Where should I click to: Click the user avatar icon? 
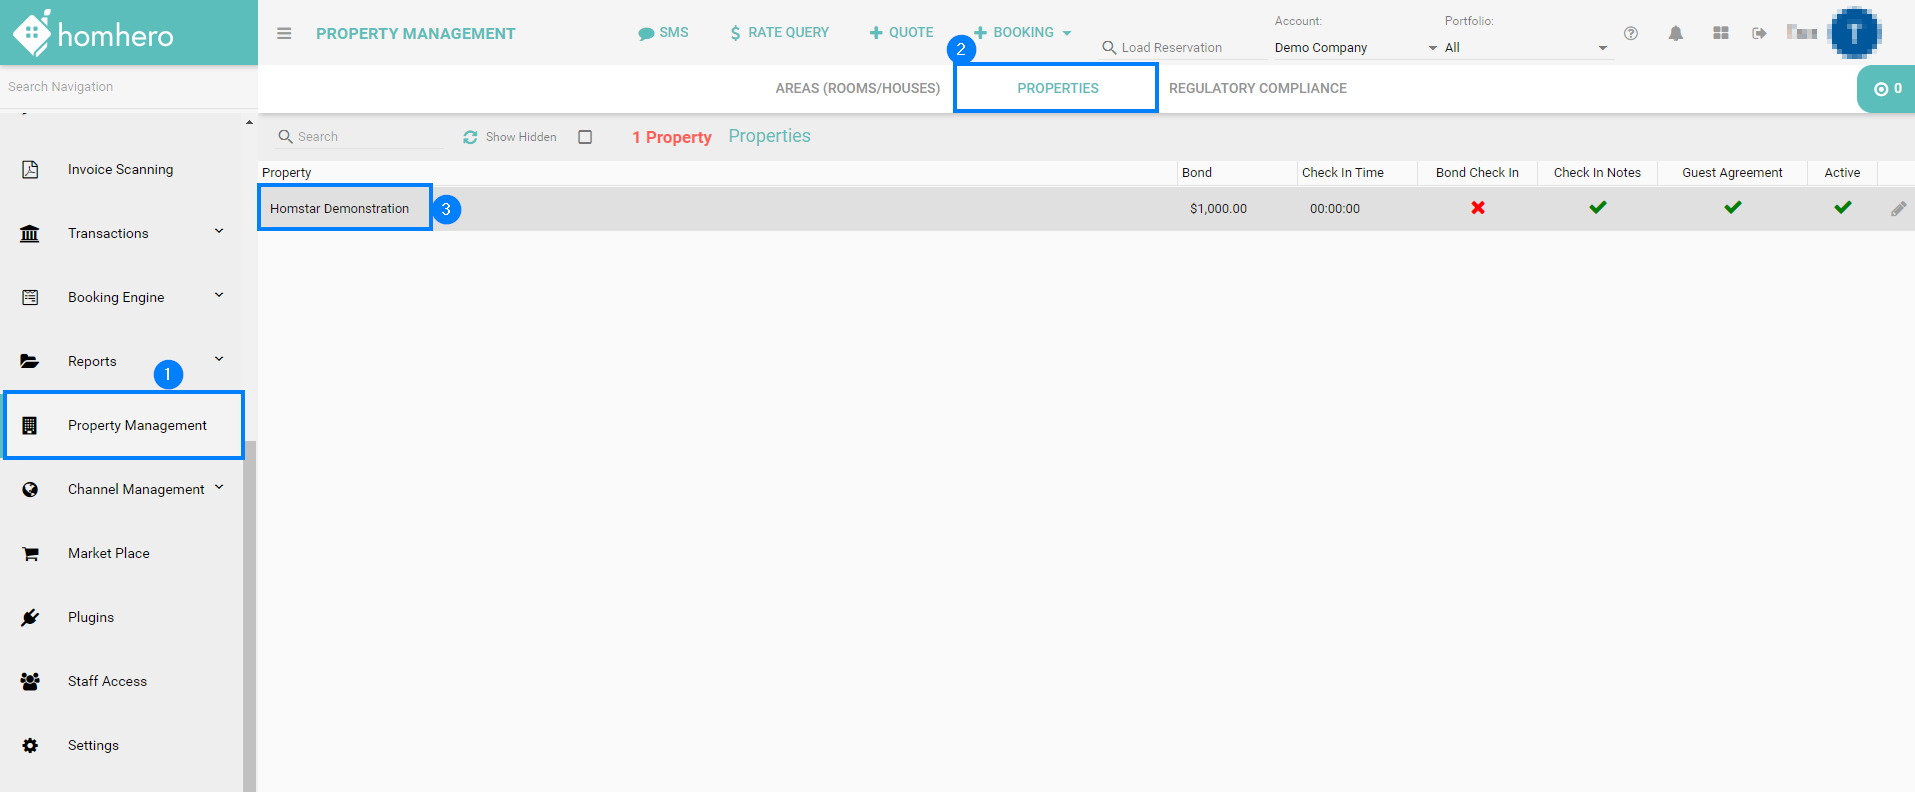point(1854,33)
